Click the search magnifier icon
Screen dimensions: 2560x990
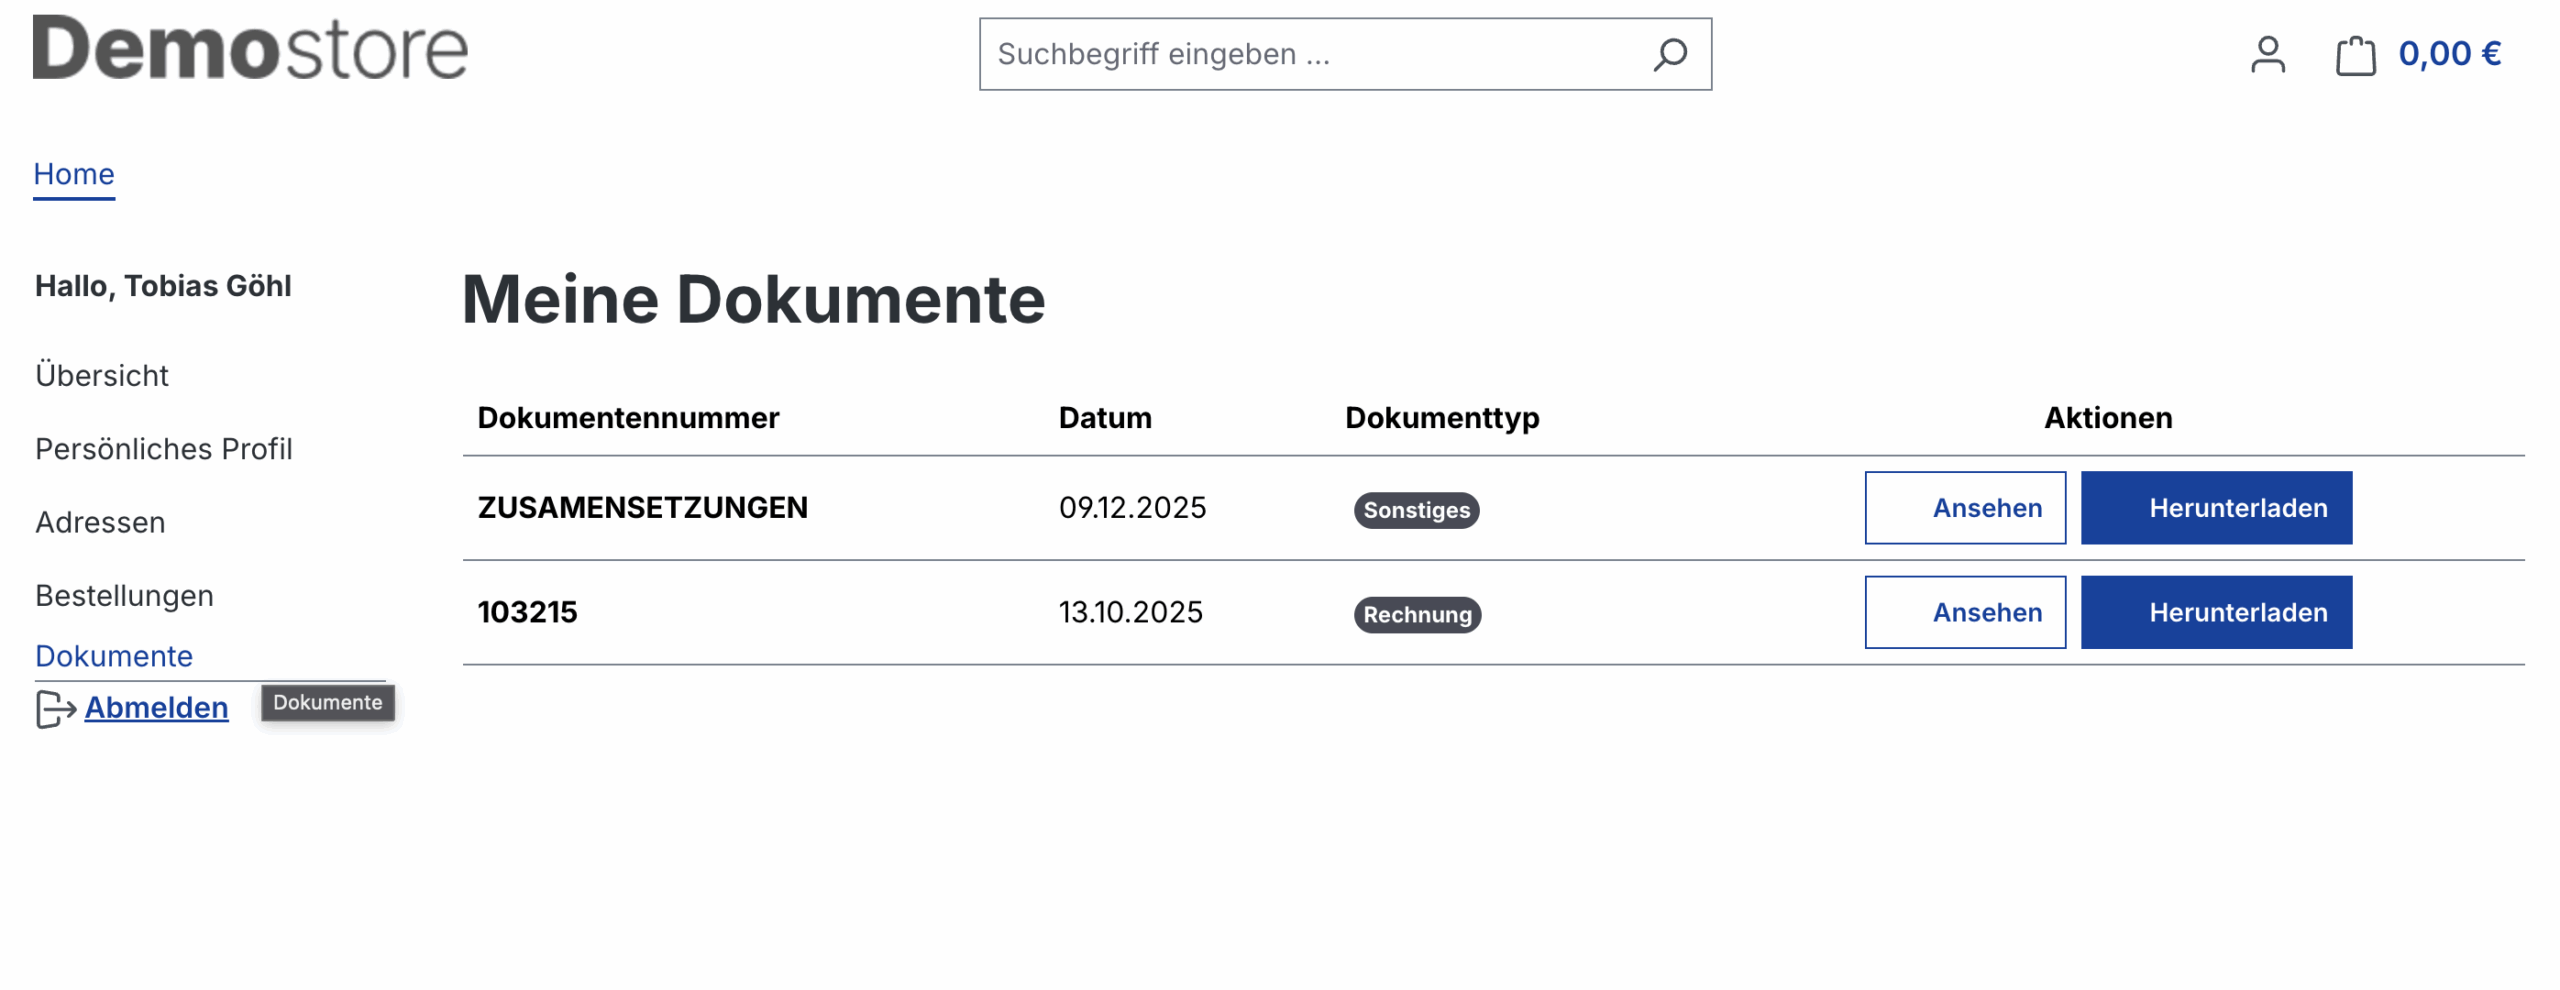pos(1669,54)
